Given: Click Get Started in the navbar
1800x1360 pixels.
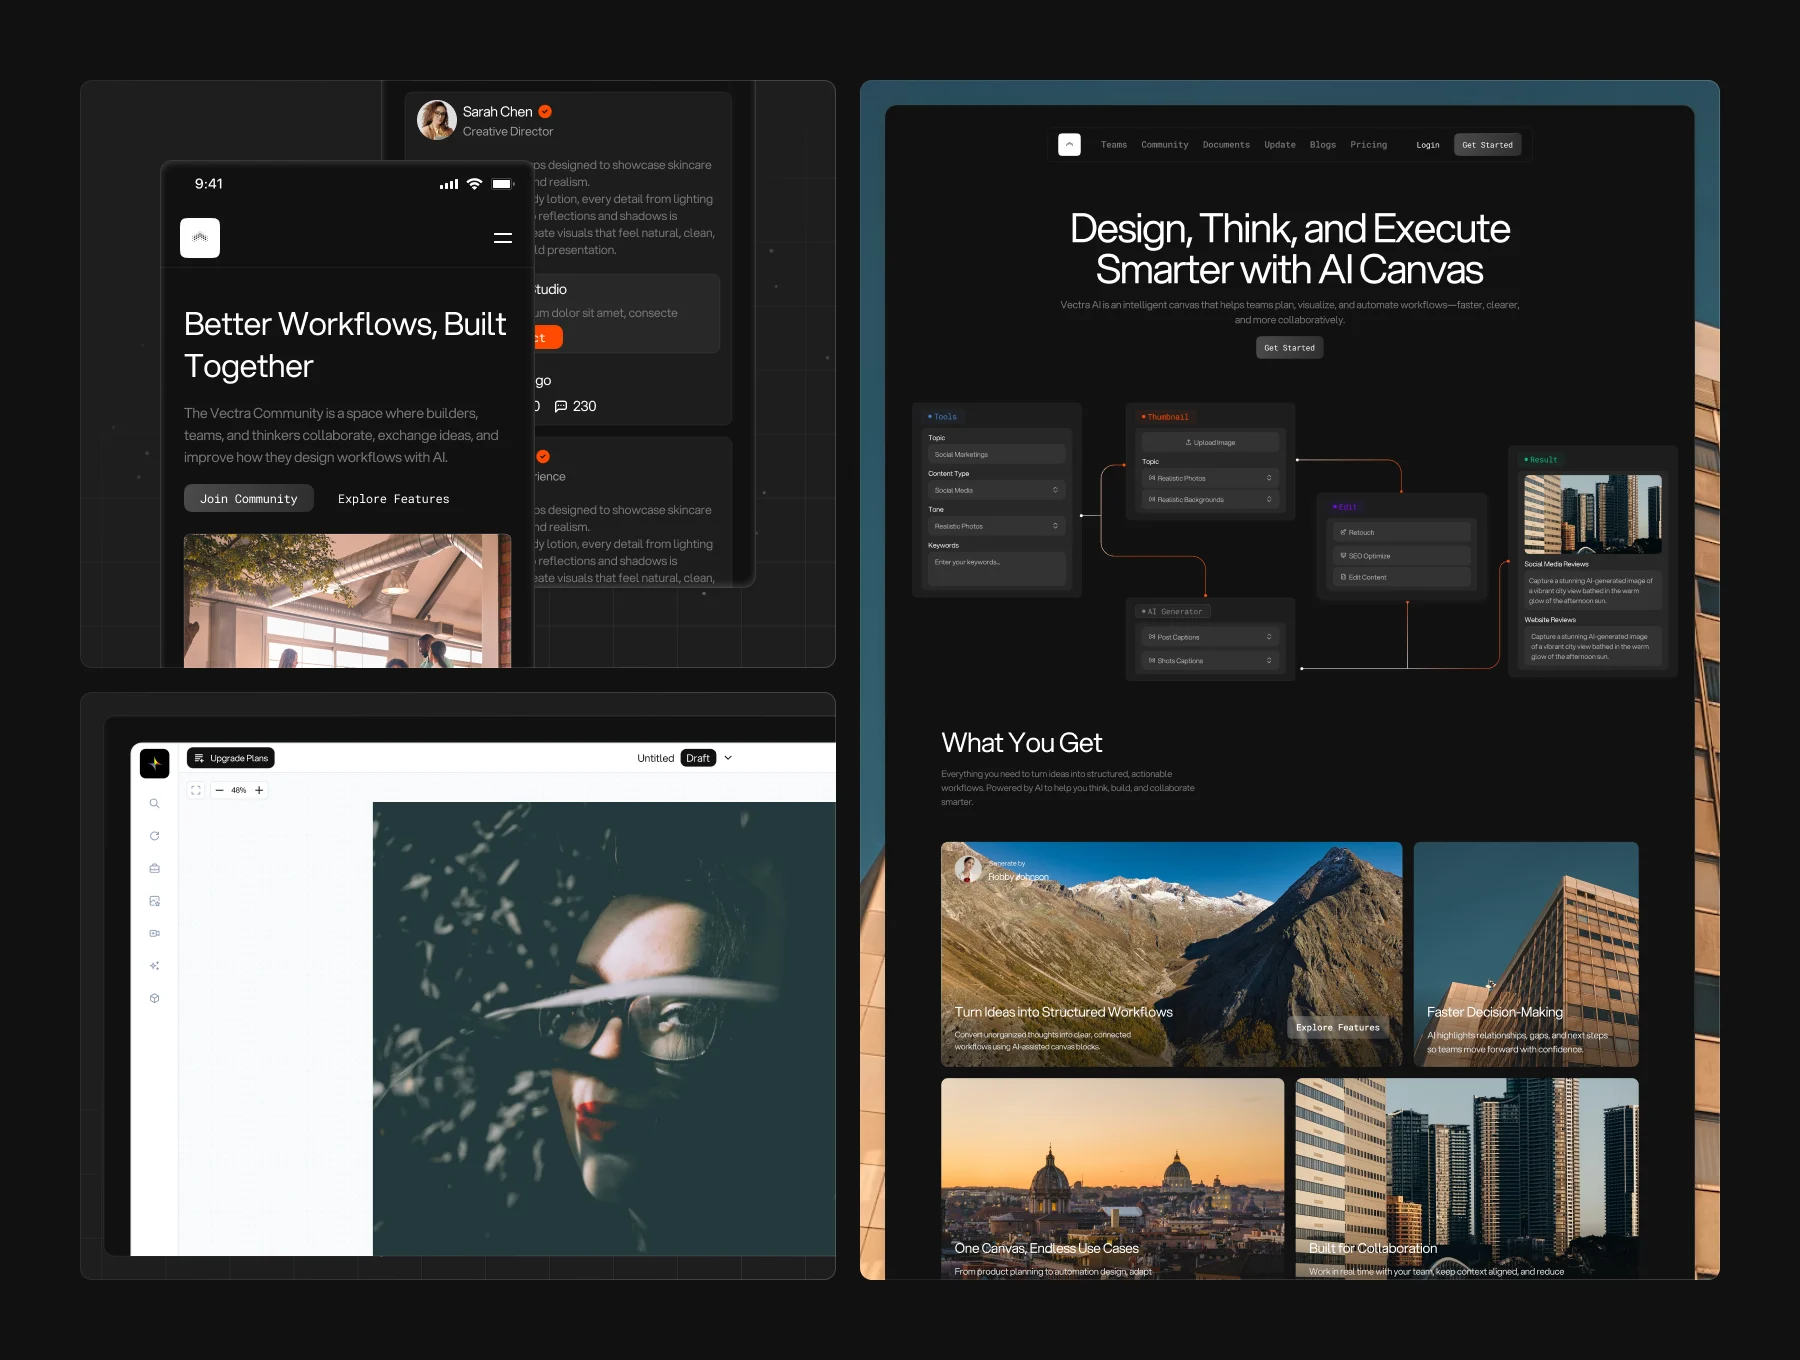Looking at the screenshot, I should pos(1487,145).
